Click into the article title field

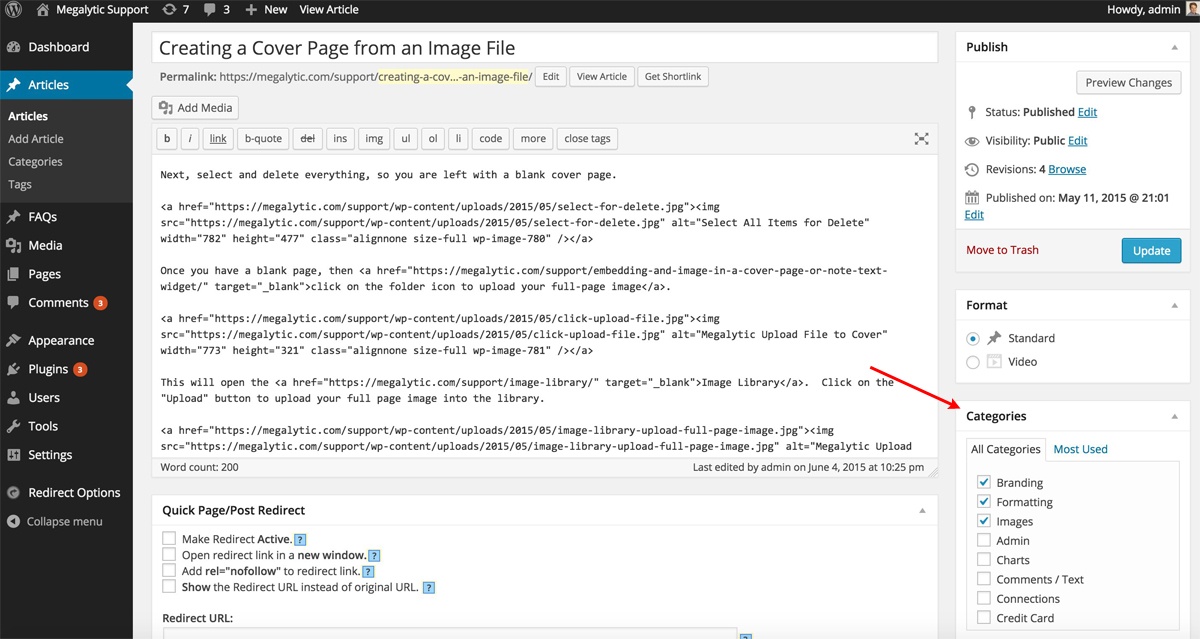tap(544, 47)
